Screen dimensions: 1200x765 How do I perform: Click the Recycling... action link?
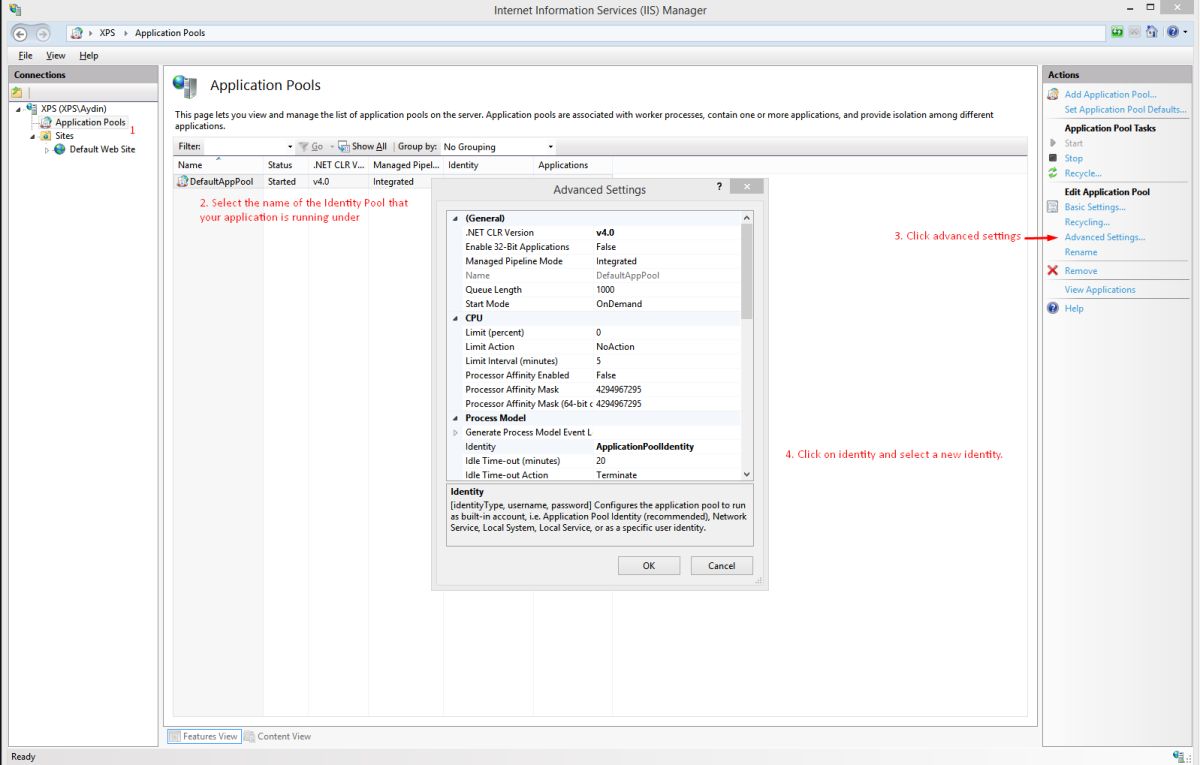[x=1087, y=222]
